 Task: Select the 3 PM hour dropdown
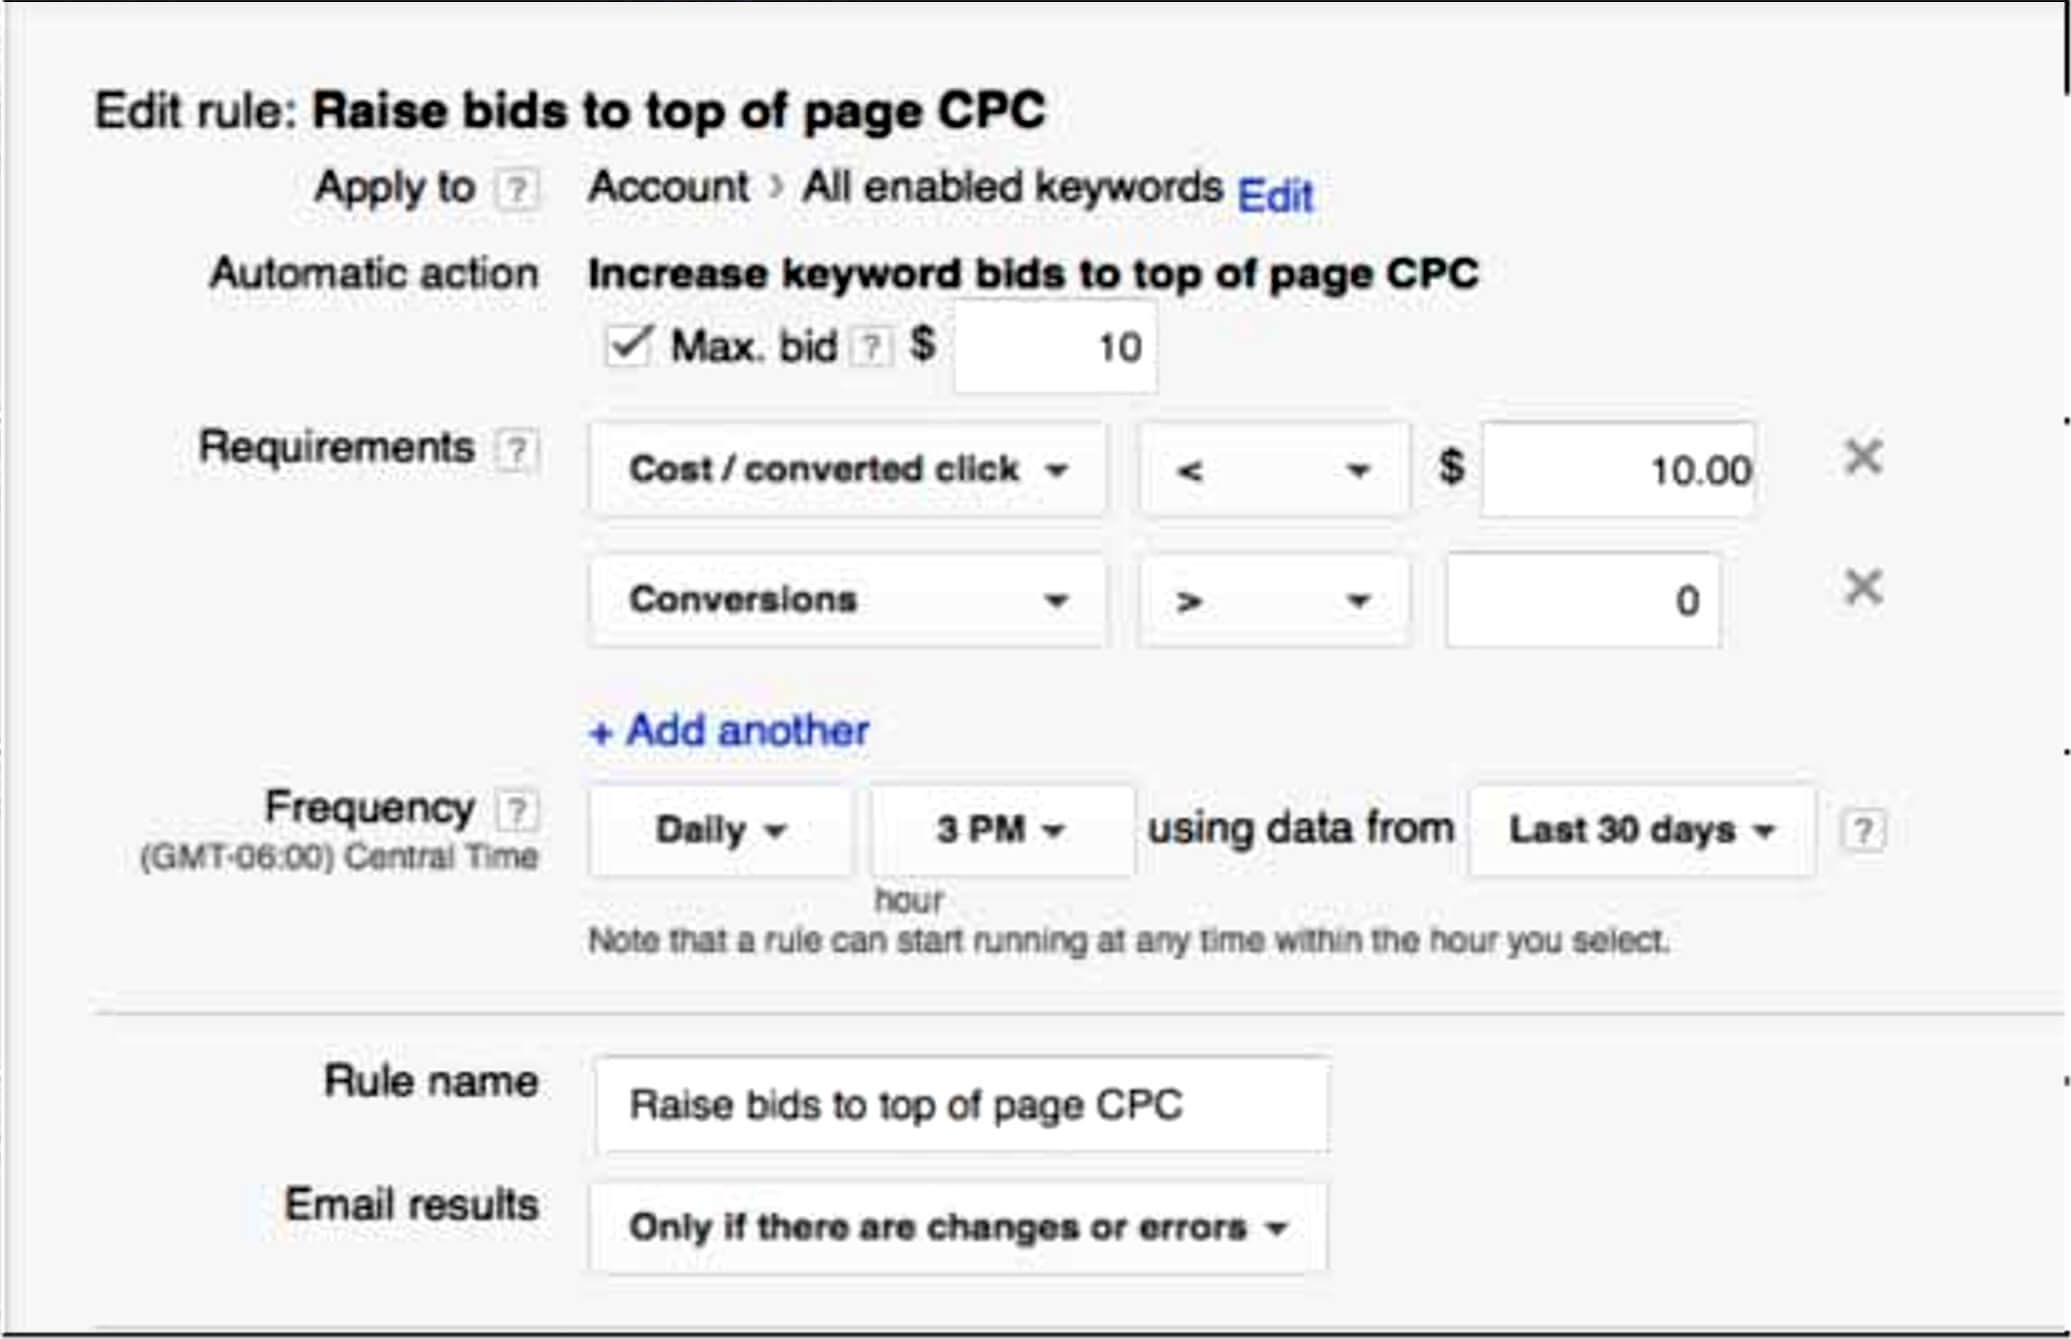pos(1001,830)
